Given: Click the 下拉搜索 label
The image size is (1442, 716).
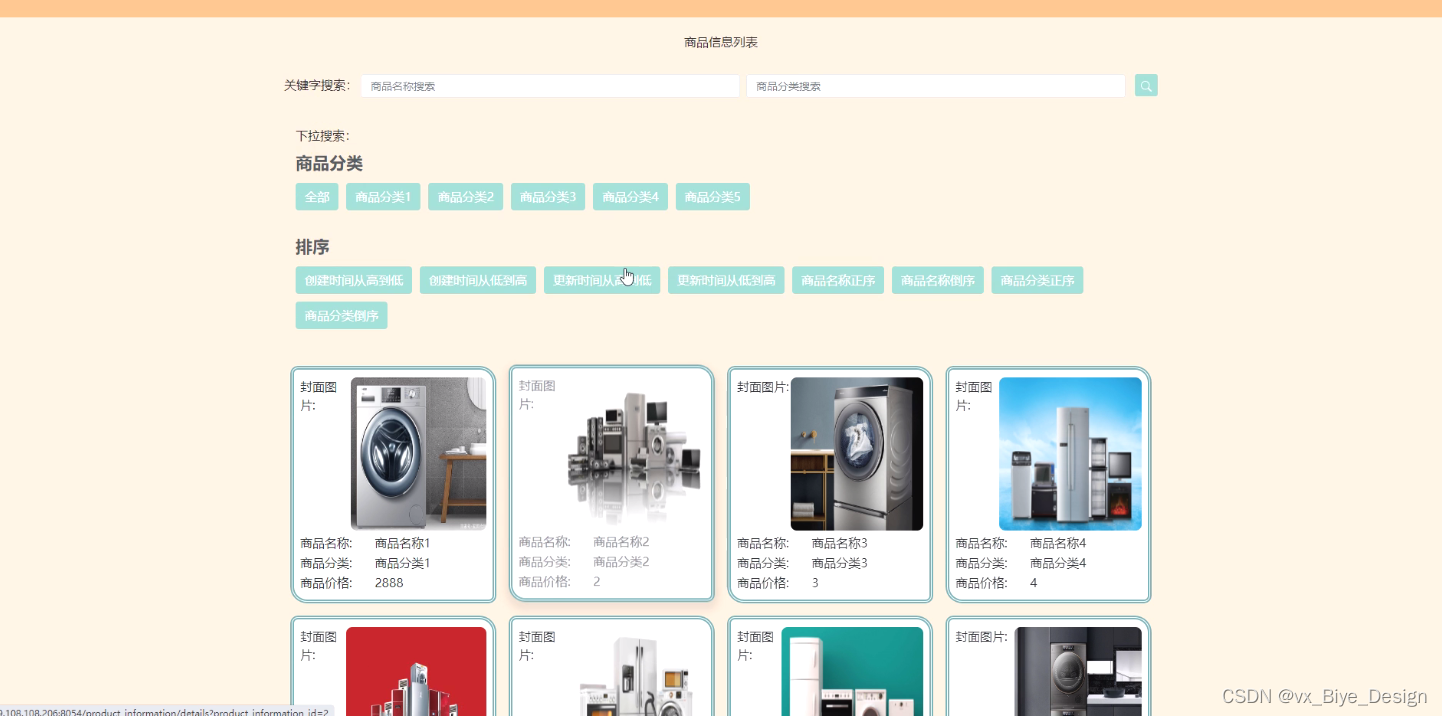Looking at the screenshot, I should tap(322, 136).
